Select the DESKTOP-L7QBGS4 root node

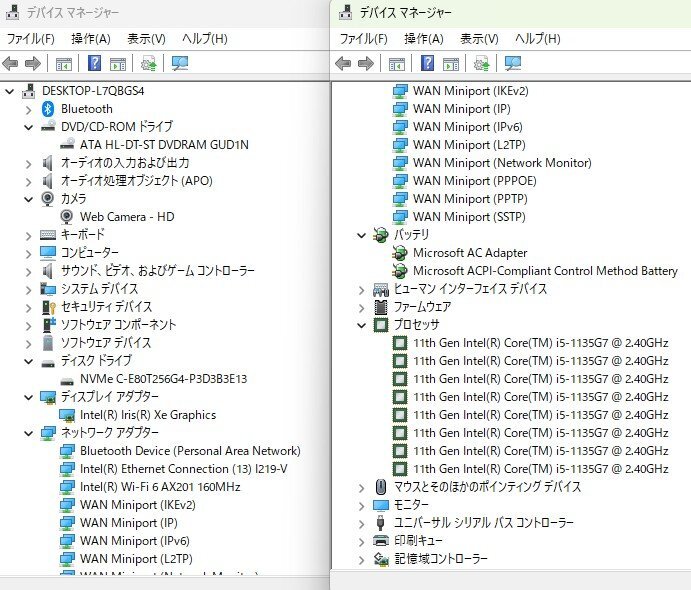93,91
